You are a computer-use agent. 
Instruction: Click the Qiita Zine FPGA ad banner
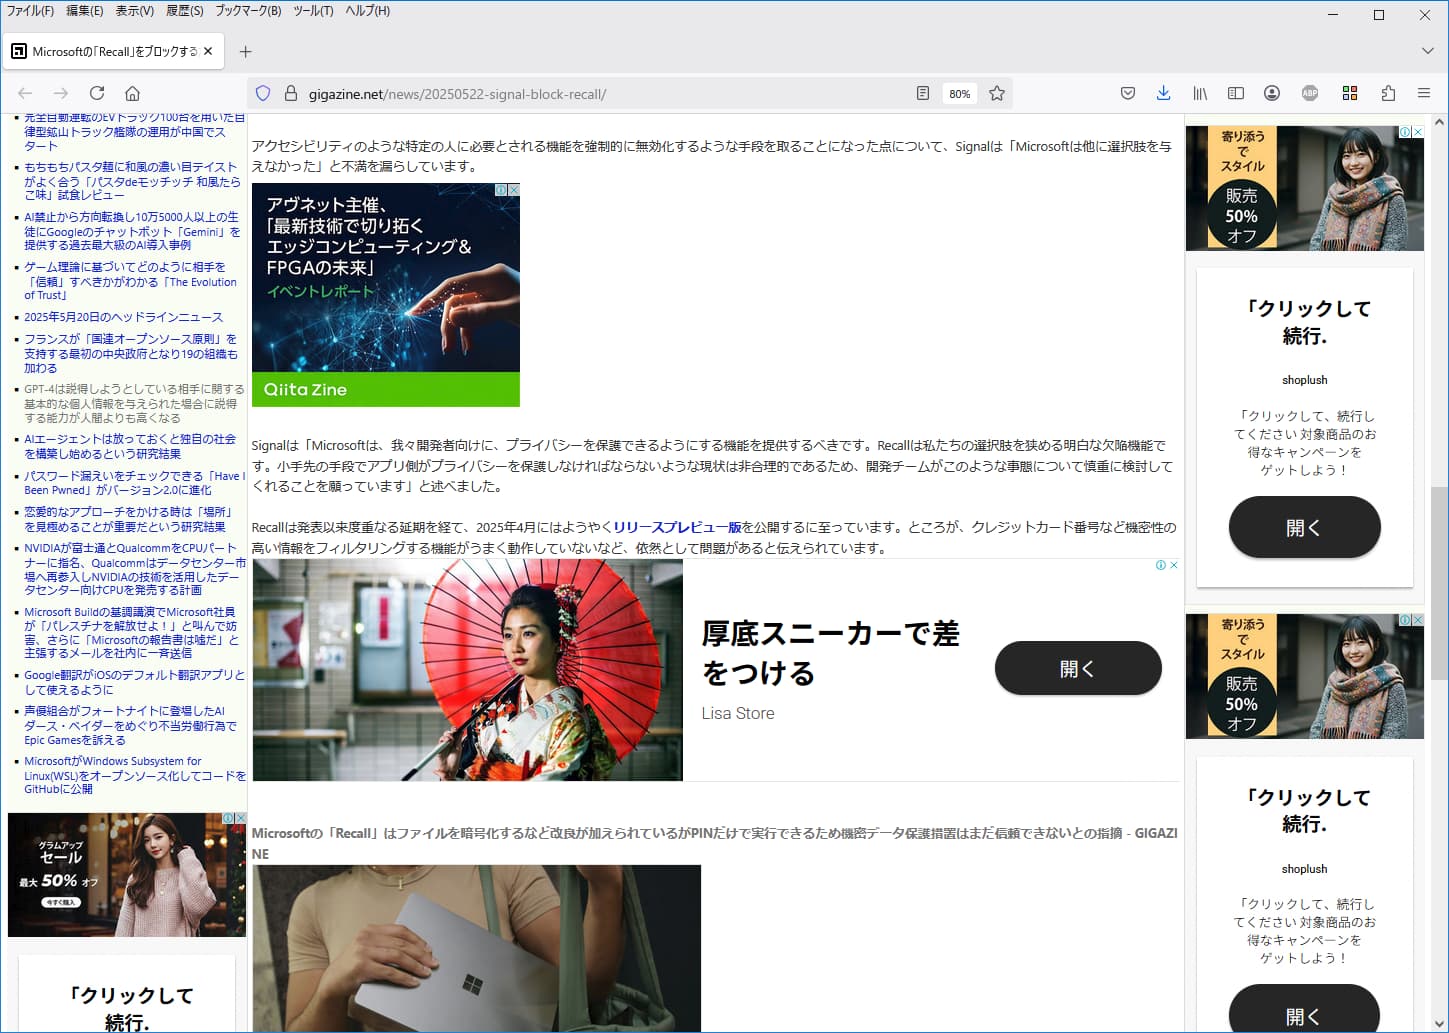tap(386, 295)
